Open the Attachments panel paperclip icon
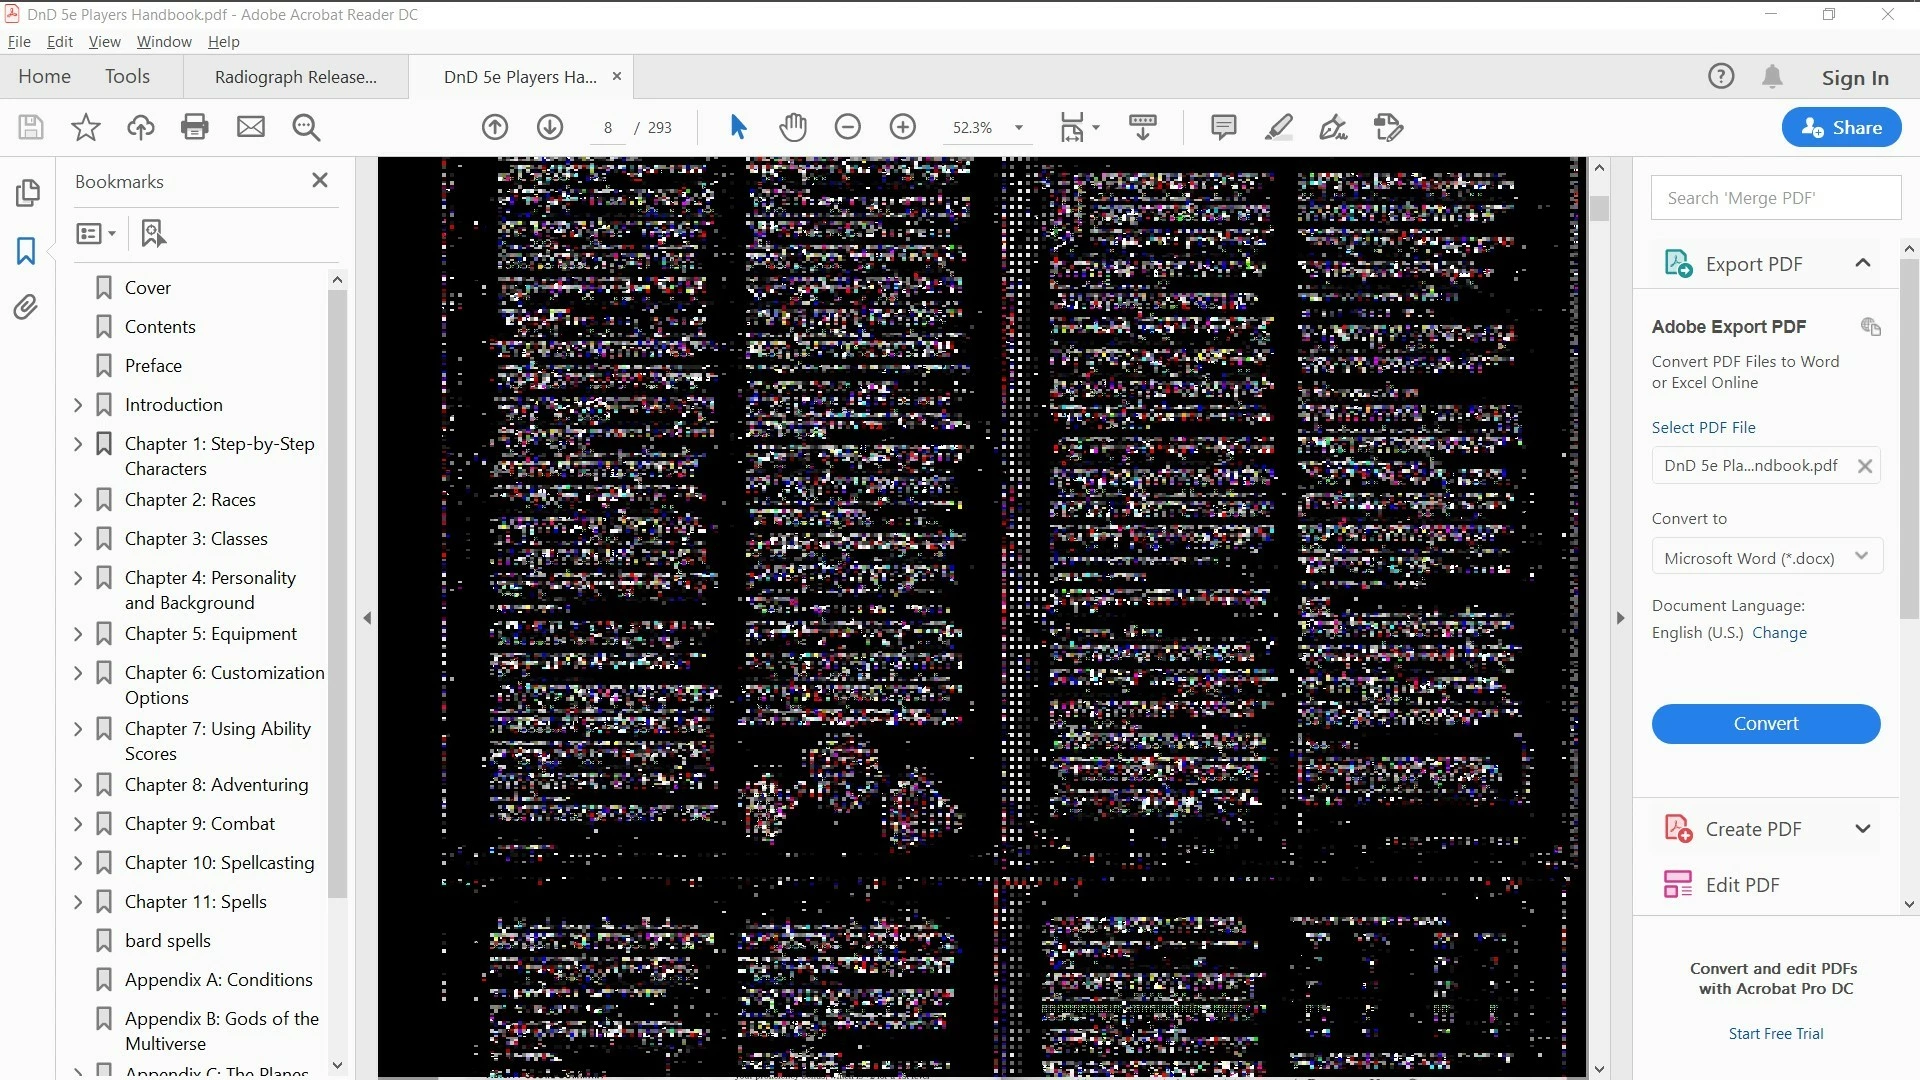 (26, 307)
